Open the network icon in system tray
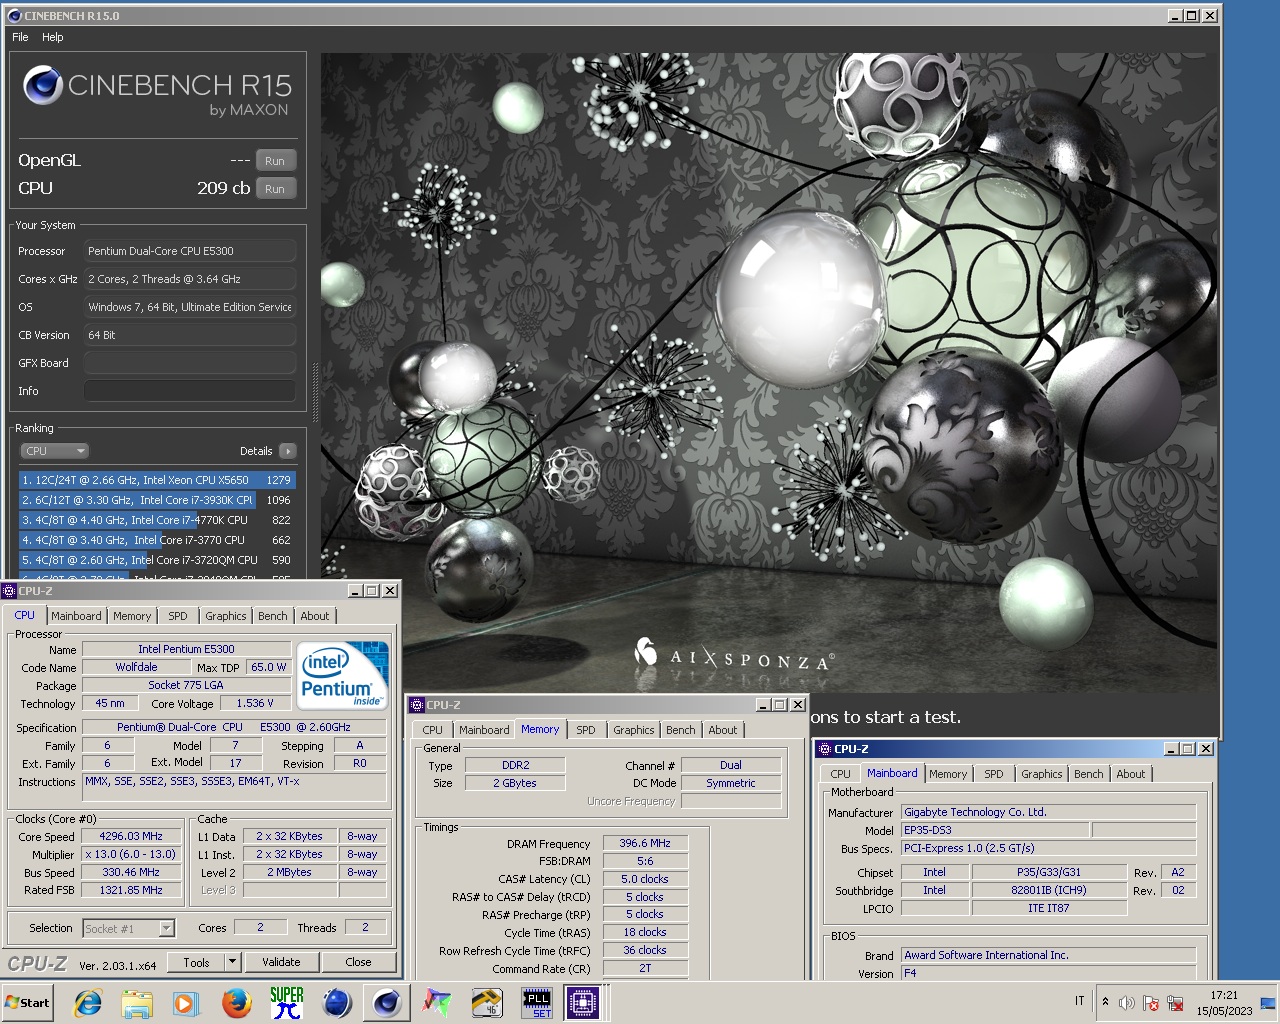Image resolution: width=1280 pixels, height=1024 pixels. (x=1176, y=1002)
